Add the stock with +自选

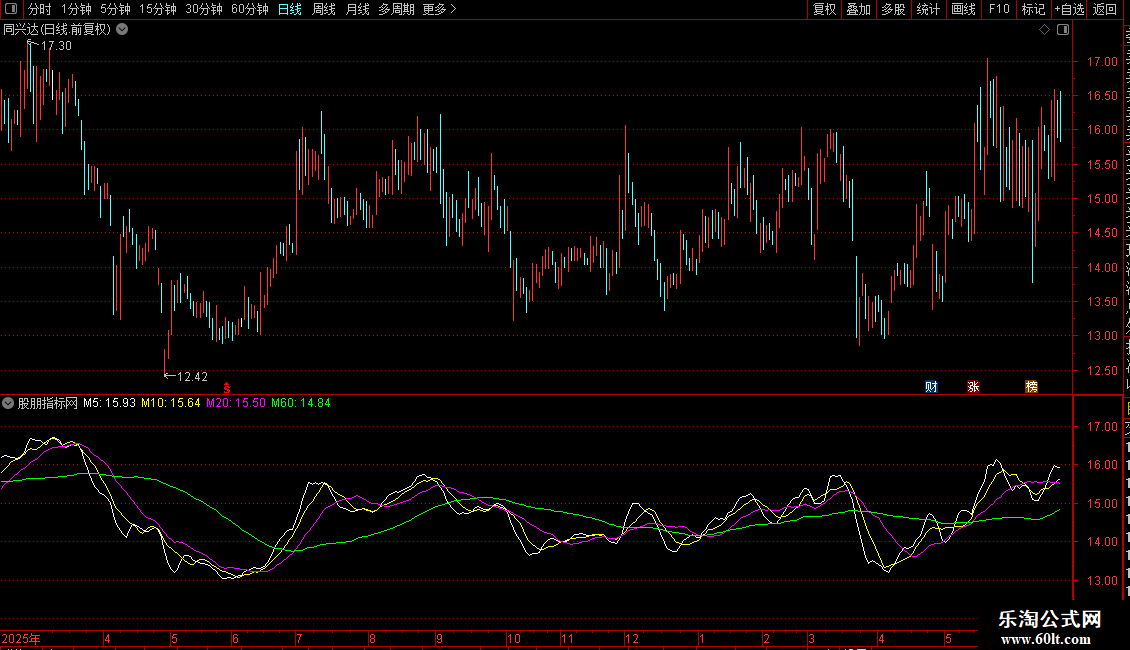click(x=1069, y=9)
